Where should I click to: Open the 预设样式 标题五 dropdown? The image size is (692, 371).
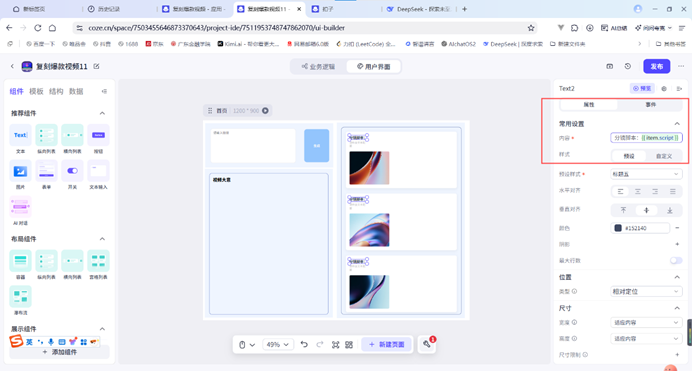[x=646, y=174]
